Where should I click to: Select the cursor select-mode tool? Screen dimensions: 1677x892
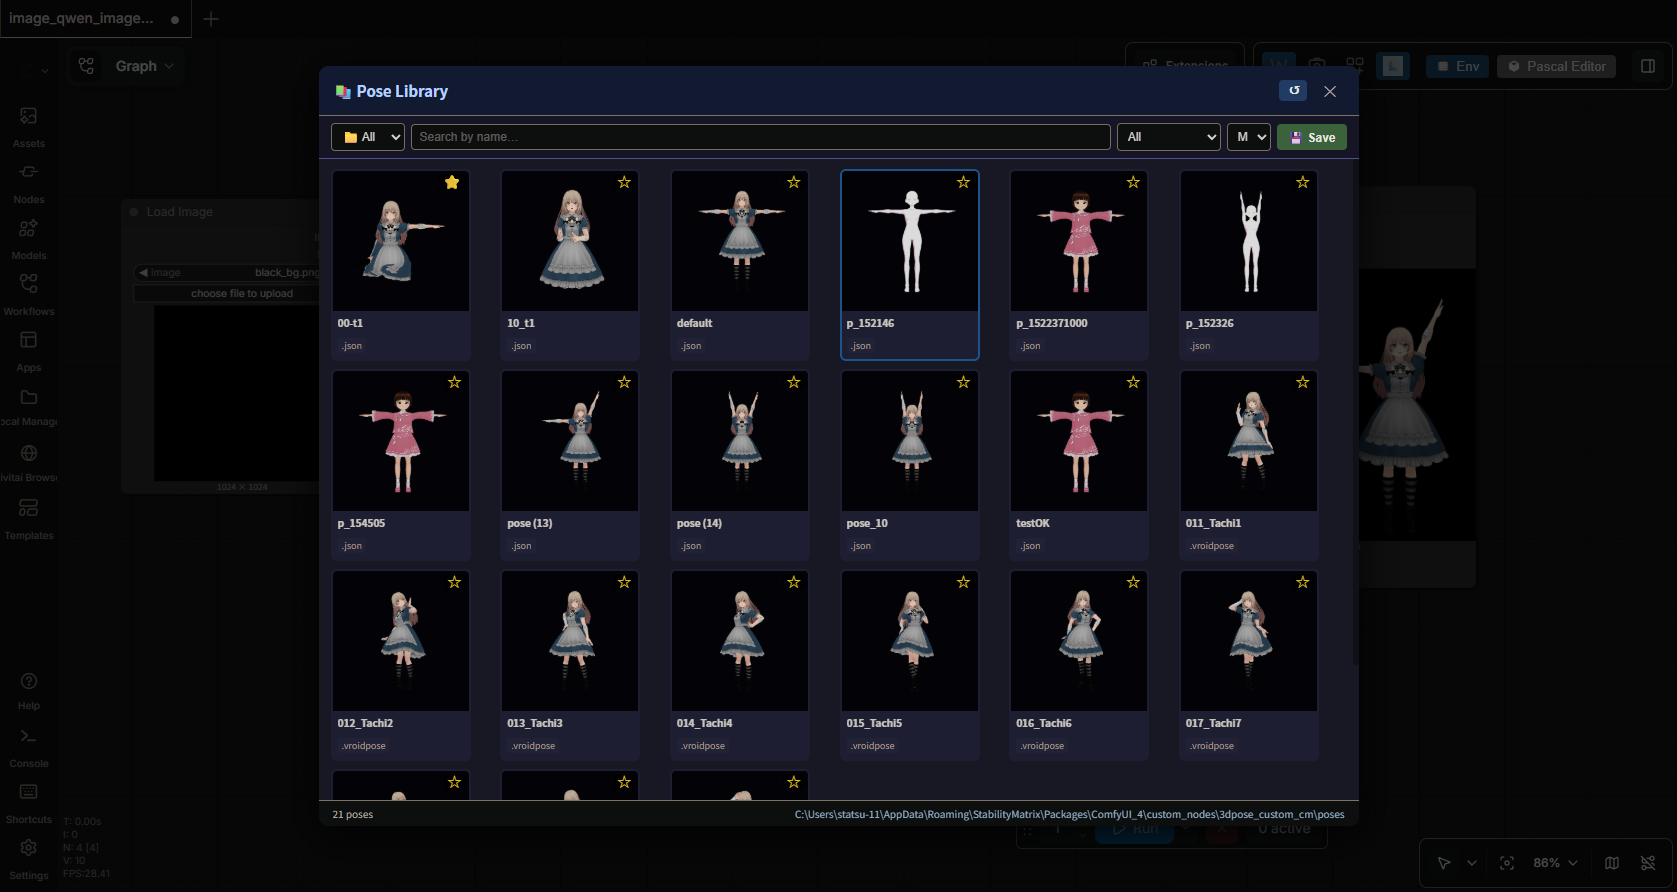[1444, 863]
